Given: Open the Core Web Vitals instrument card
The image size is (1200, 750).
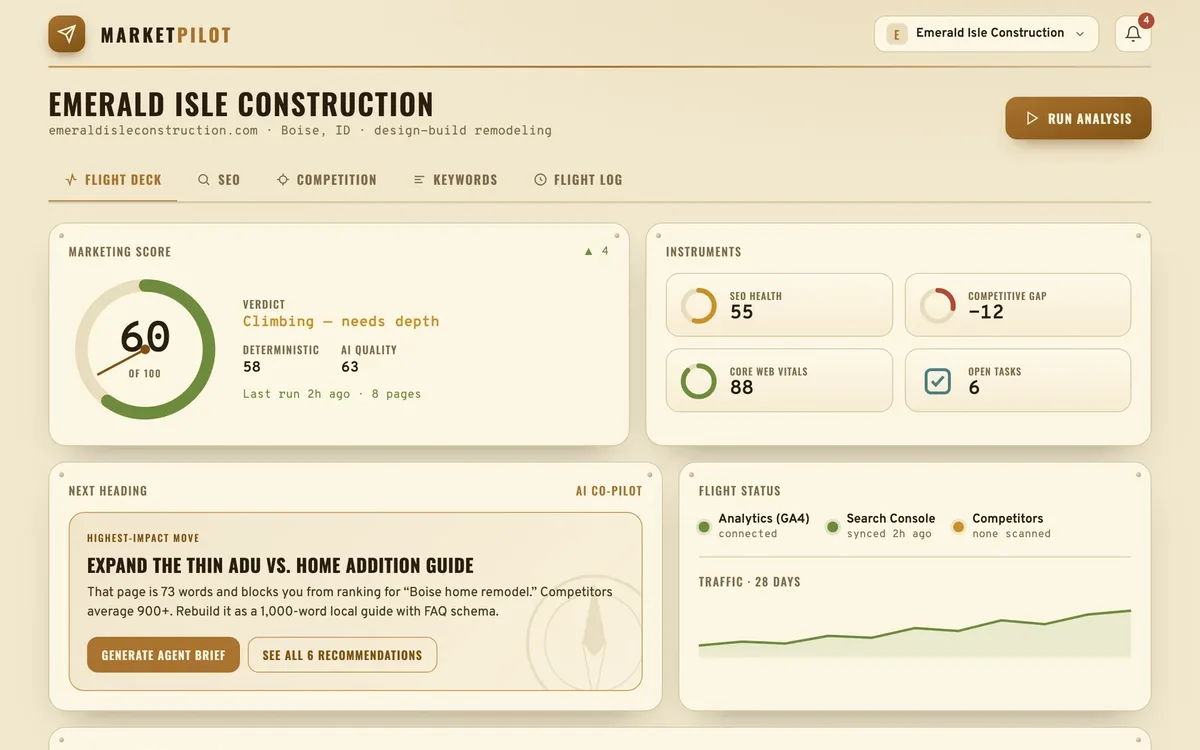Looking at the screenshot, I should [779, 380].
